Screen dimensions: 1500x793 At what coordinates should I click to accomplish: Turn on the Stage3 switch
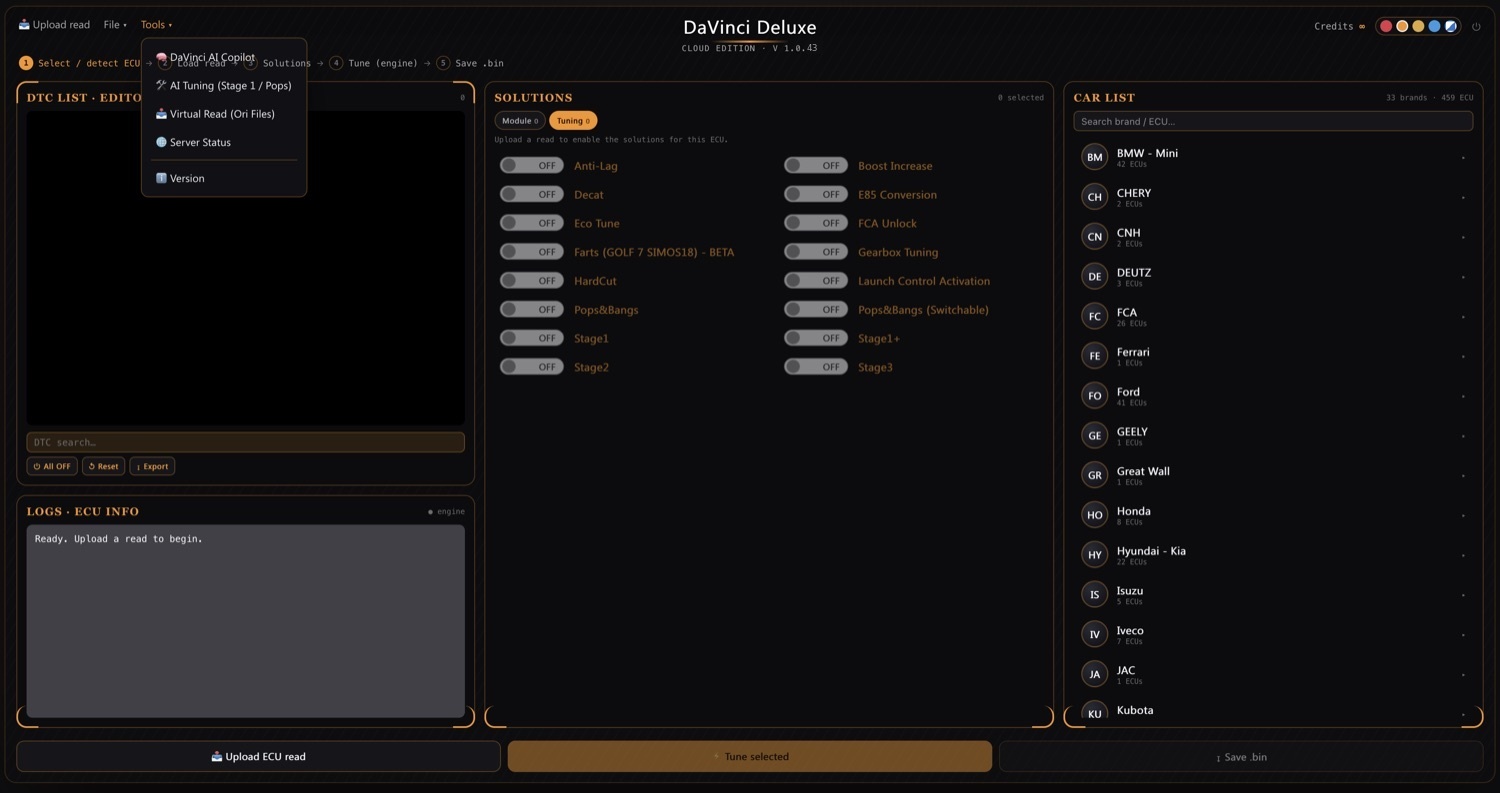coord(816,367)
